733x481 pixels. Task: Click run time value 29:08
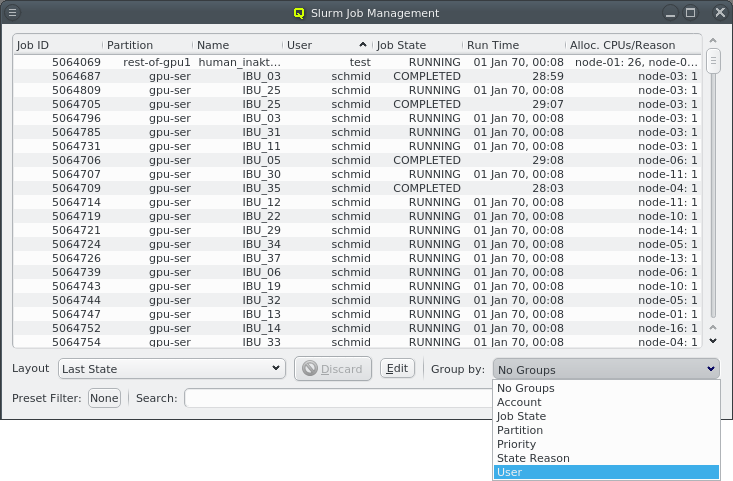(x=547, y=160)
